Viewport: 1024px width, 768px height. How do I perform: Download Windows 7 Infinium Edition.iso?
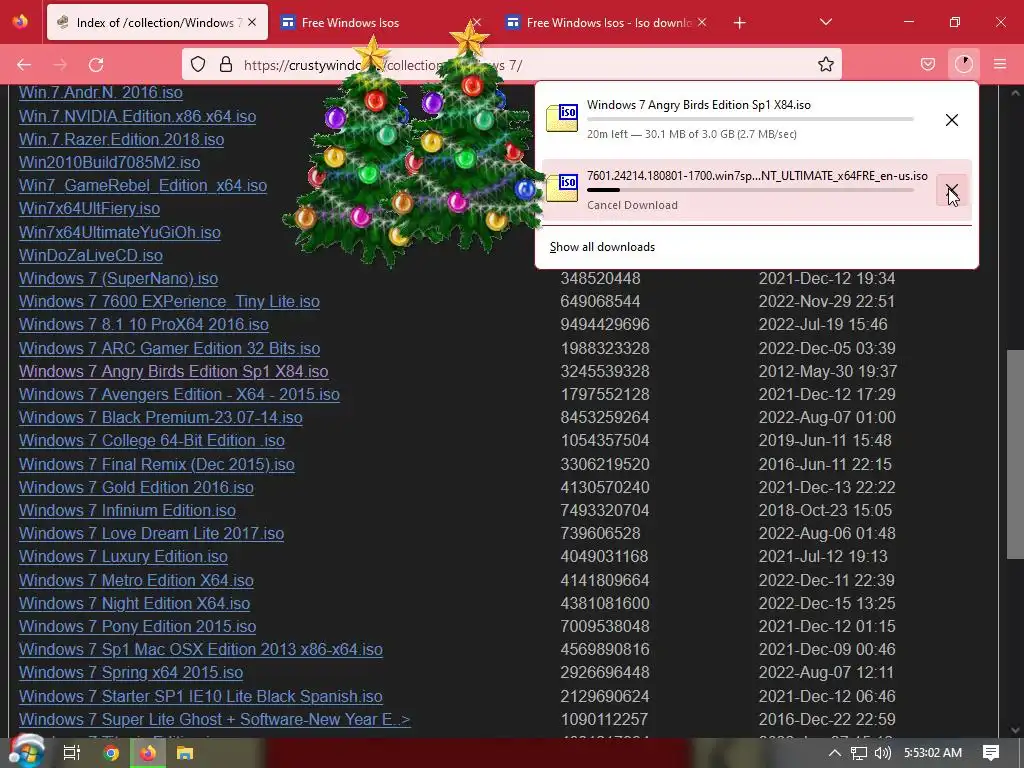pos(127,510)
